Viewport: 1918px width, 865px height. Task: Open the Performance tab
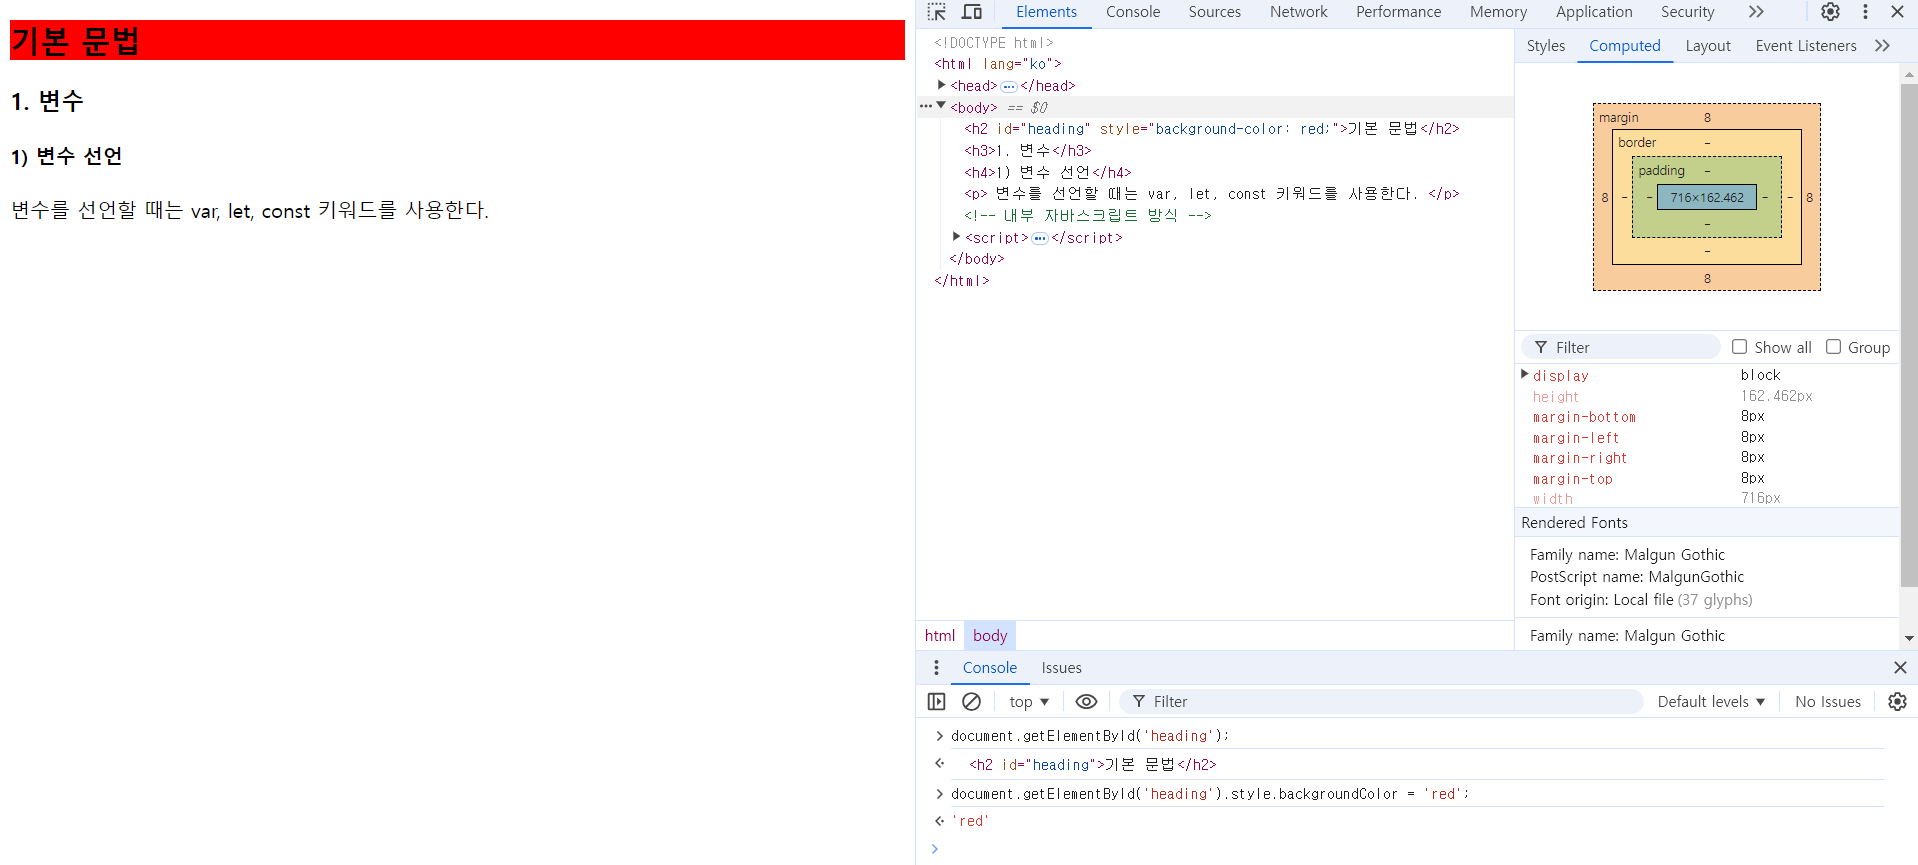pos(1398,12)
